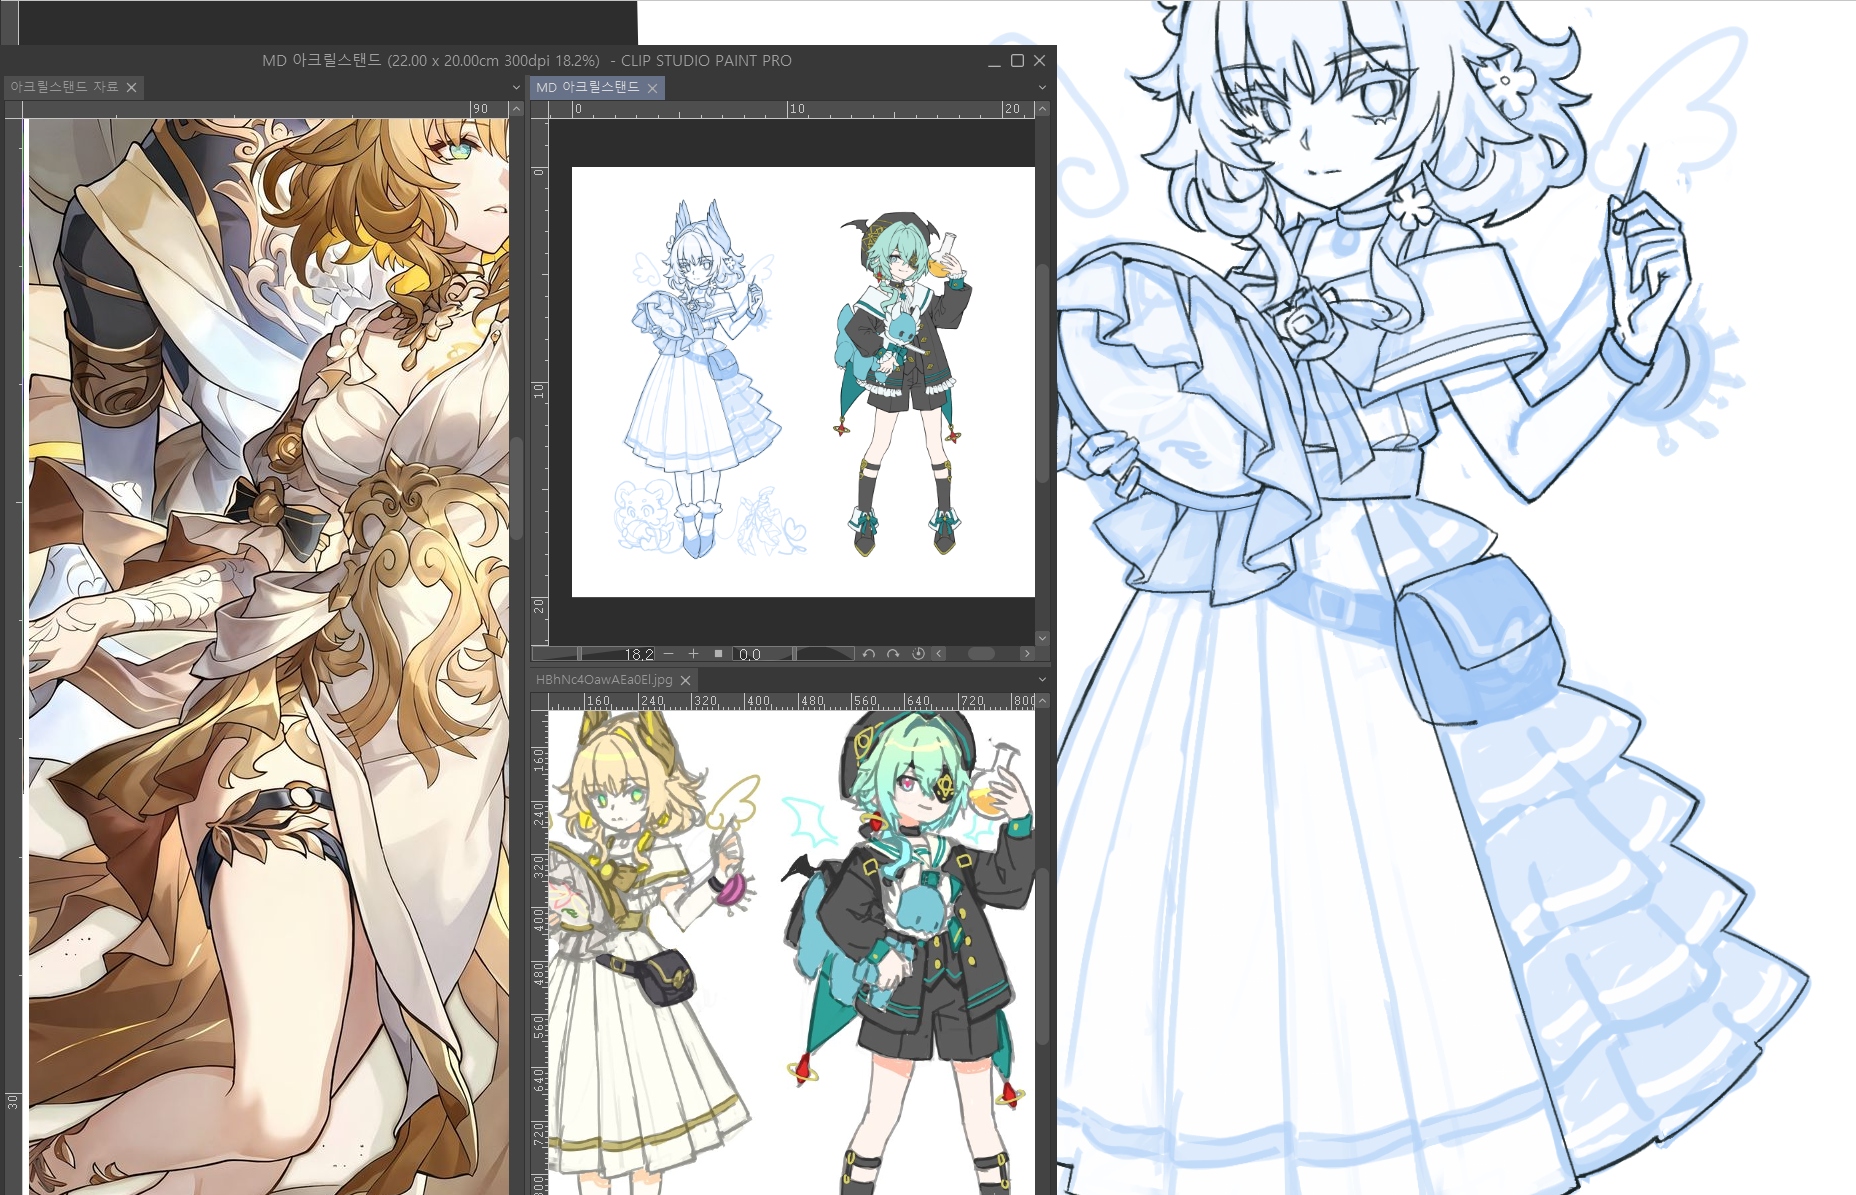The height and width of the screenshot is (1195, 1856).
Task: Close the 아크릴스탠드 자료 tab
Action: pyautogui.click(x=131, y=88)
